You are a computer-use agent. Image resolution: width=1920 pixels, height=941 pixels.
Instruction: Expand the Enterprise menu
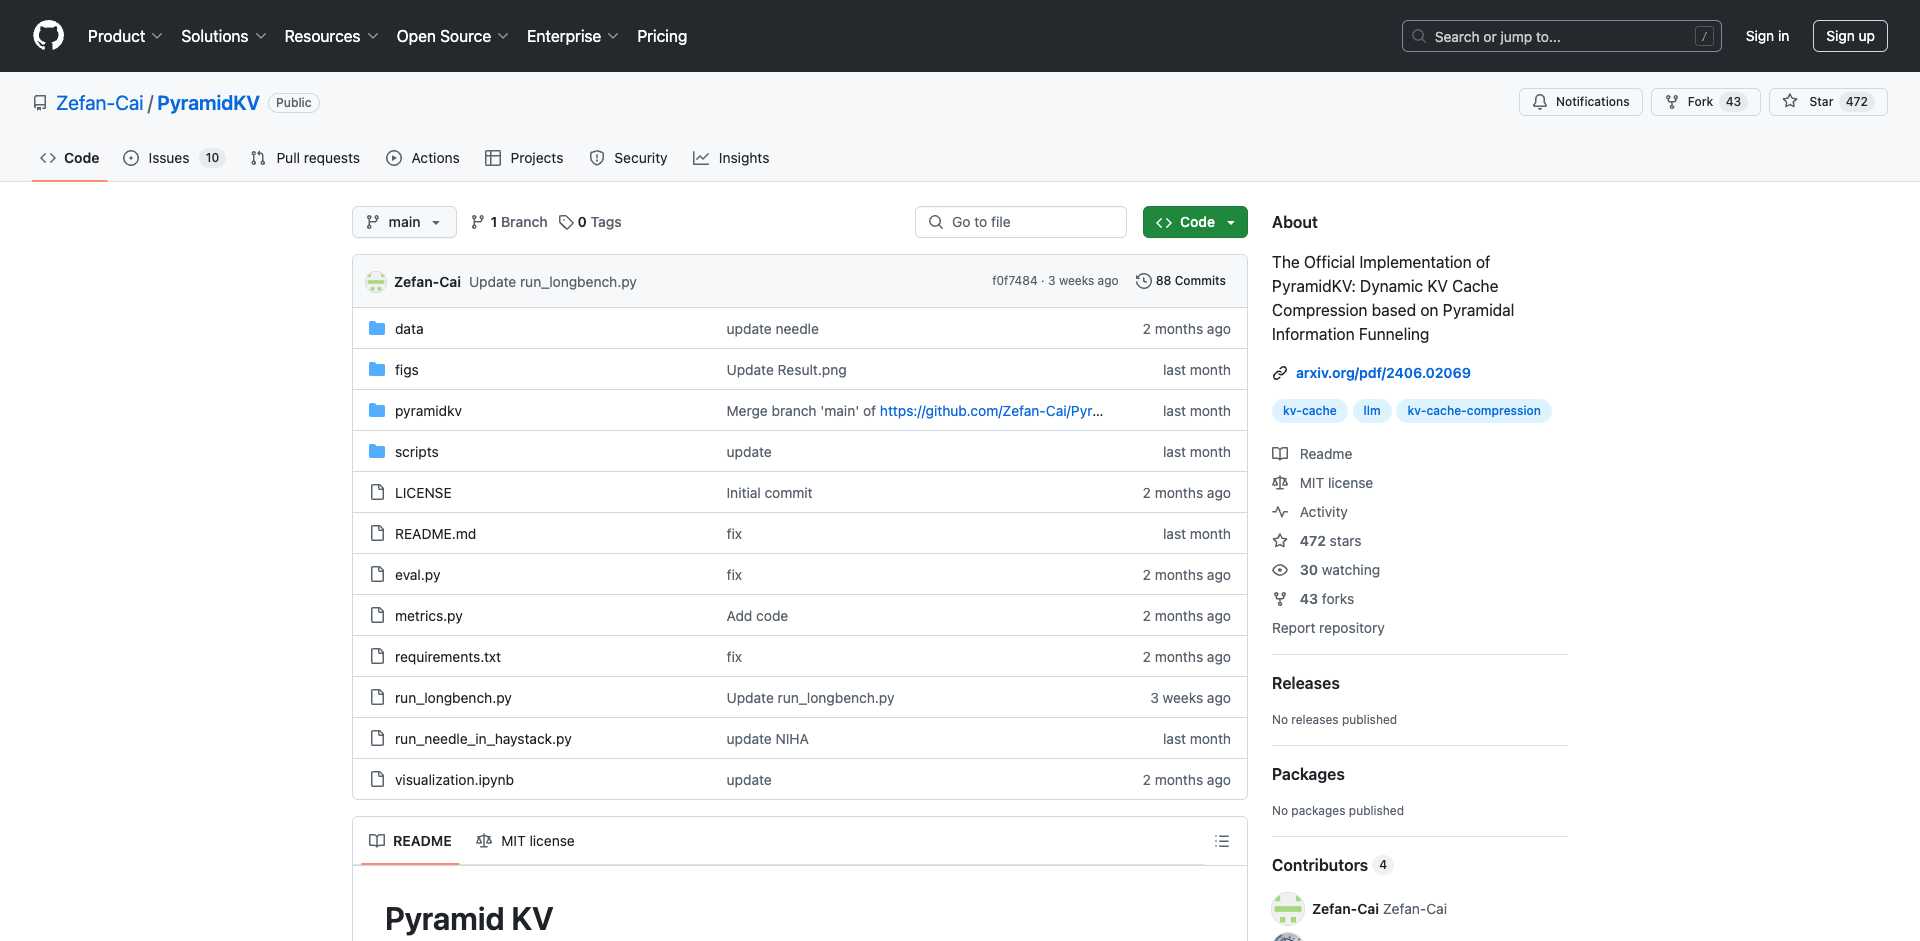pos(573,36)
